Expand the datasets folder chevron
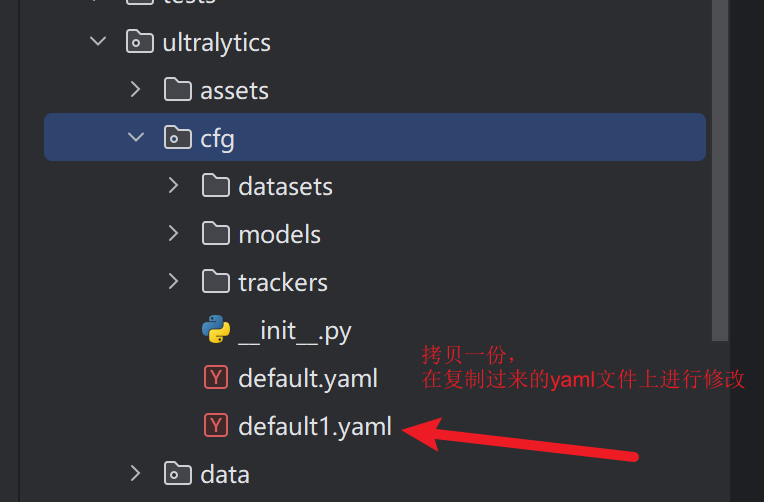The width and height of the screenshot is (764, 502). click(x=173, y=185)
